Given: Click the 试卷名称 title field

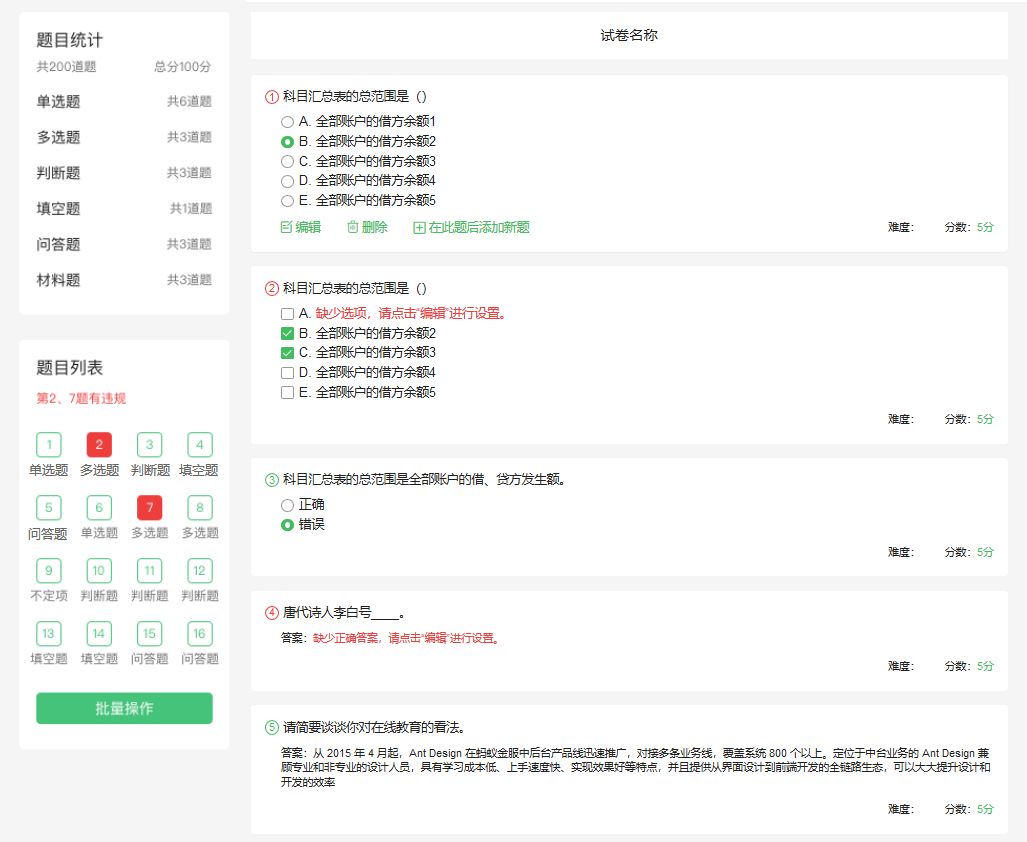Looking at the screenshot, I should [x=629, y=36].
